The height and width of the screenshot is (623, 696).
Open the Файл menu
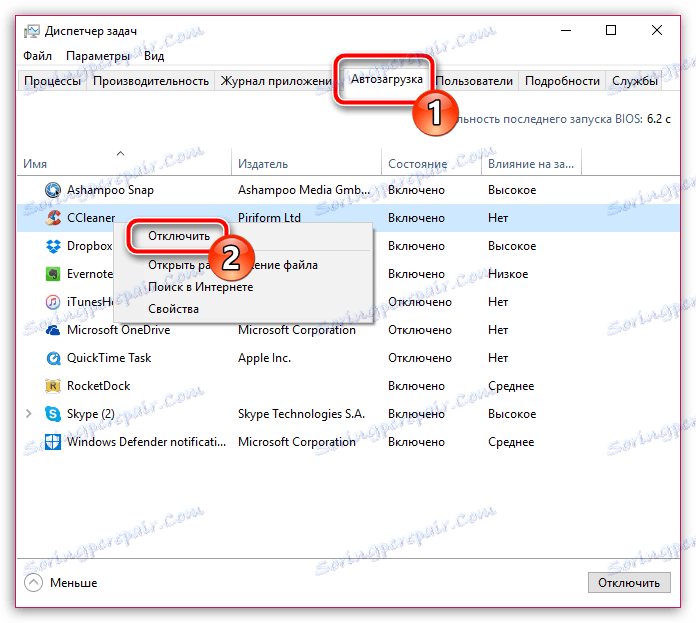[37, 56]
